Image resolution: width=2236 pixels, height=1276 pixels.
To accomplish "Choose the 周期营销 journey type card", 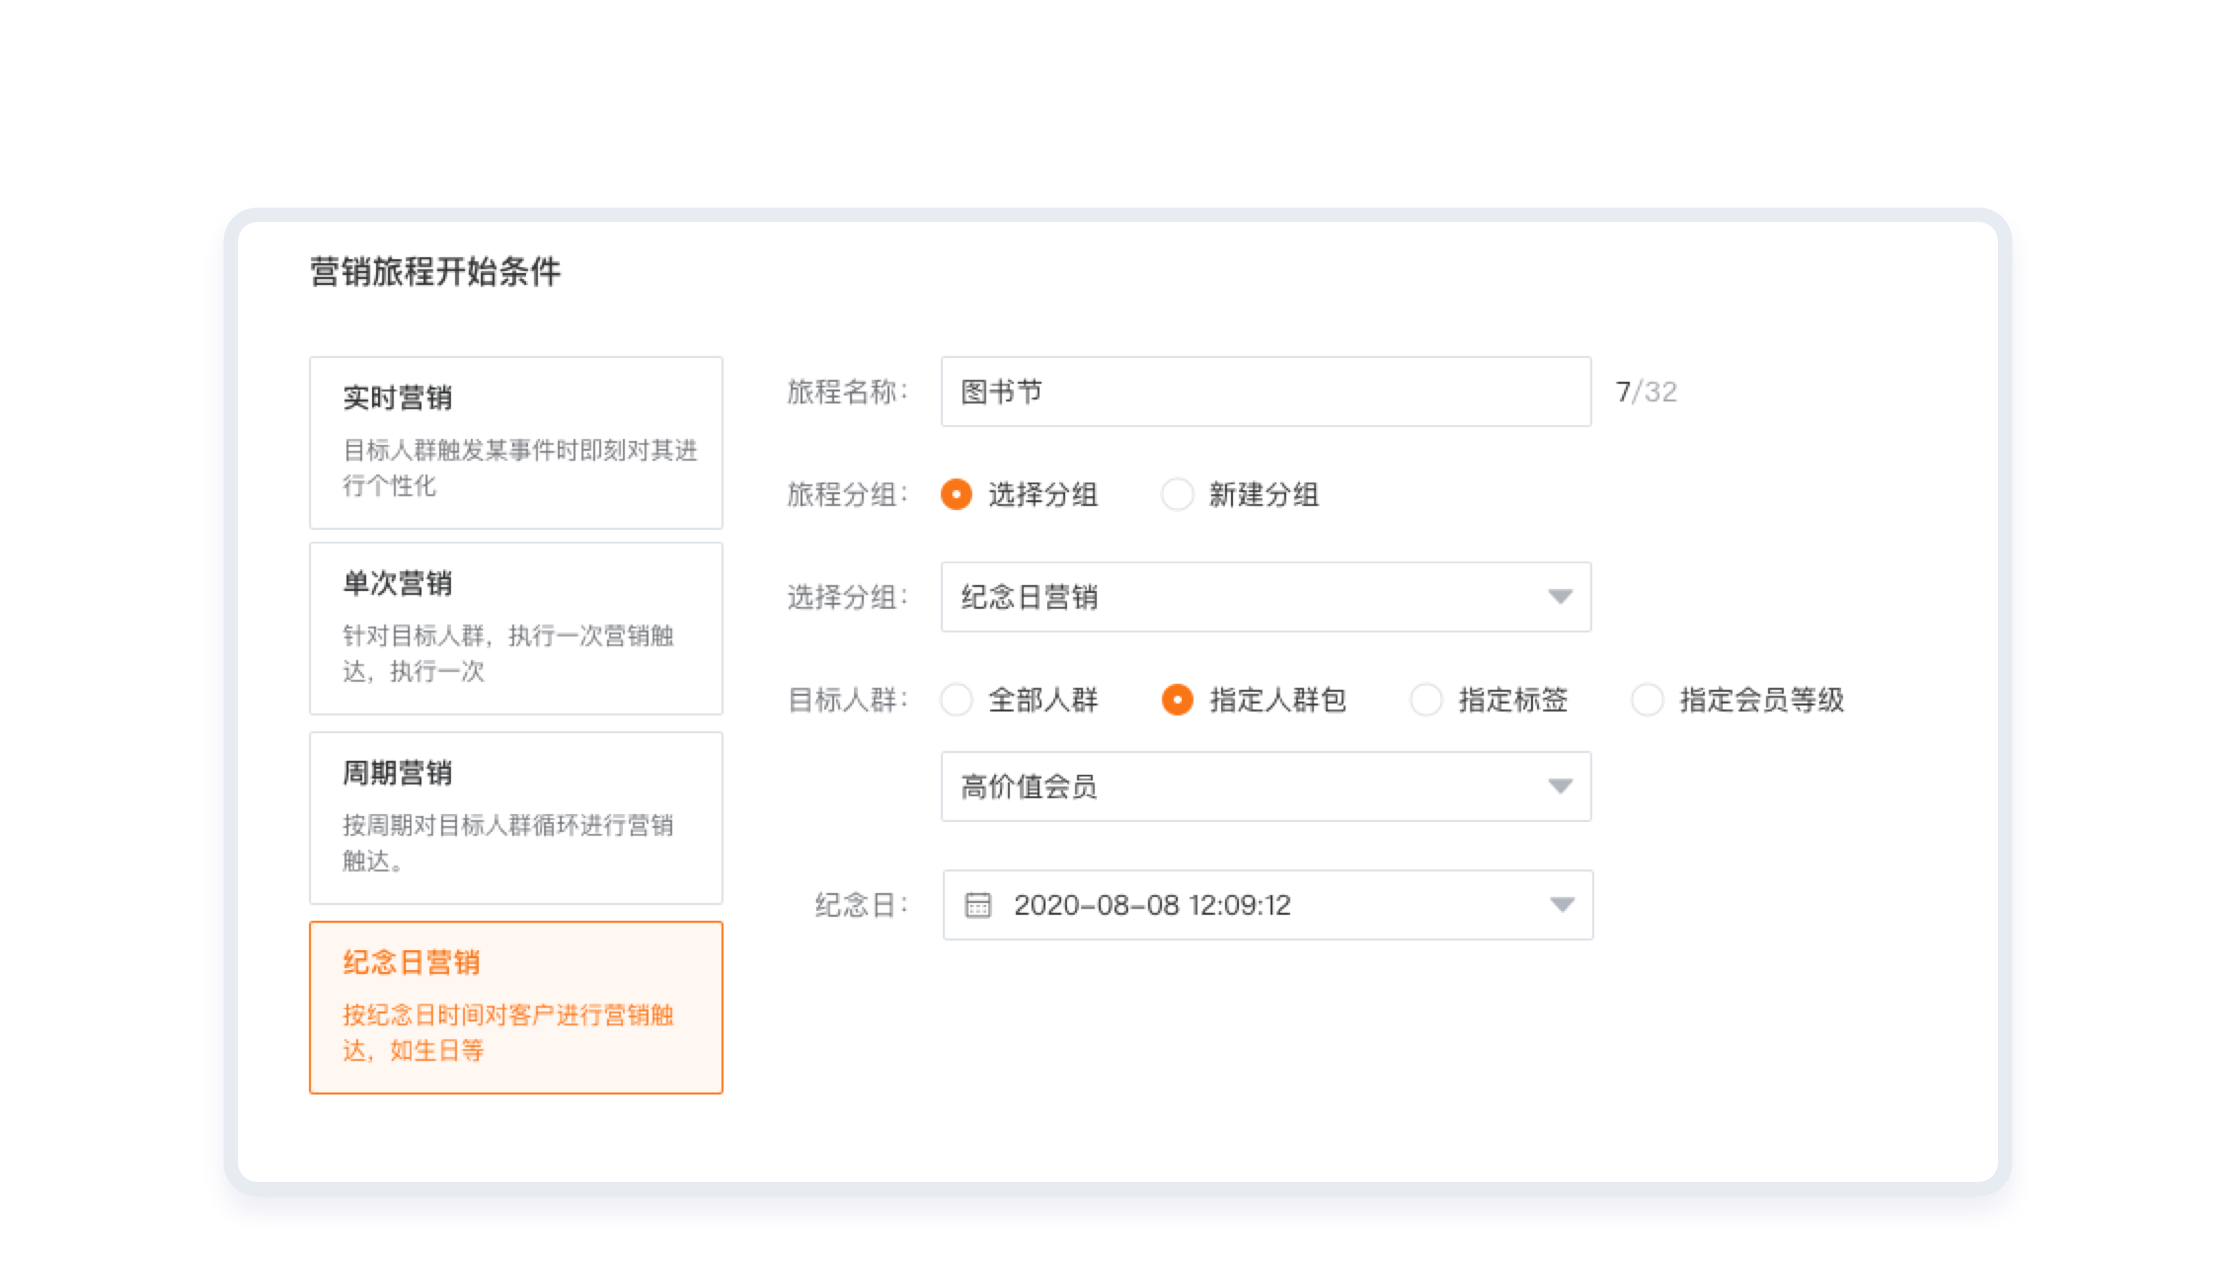I will tap(516, 818).
